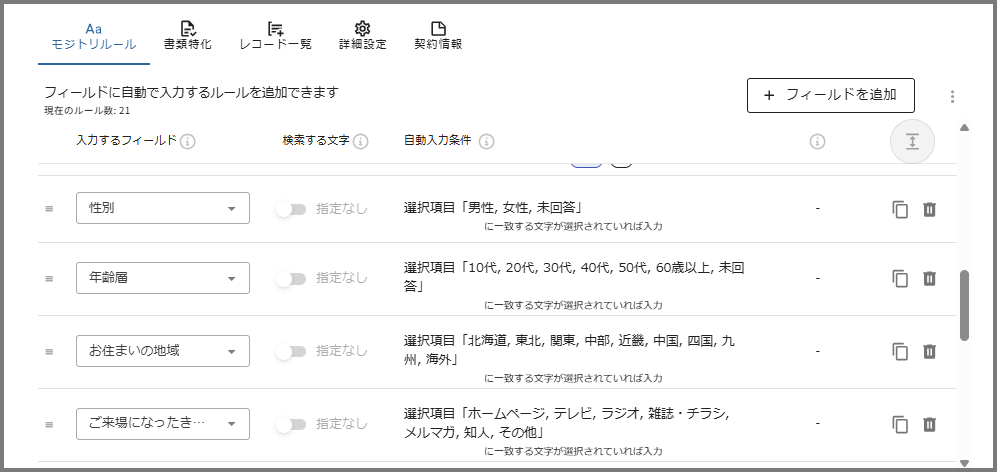Delete the 性別 rule row

929,209
